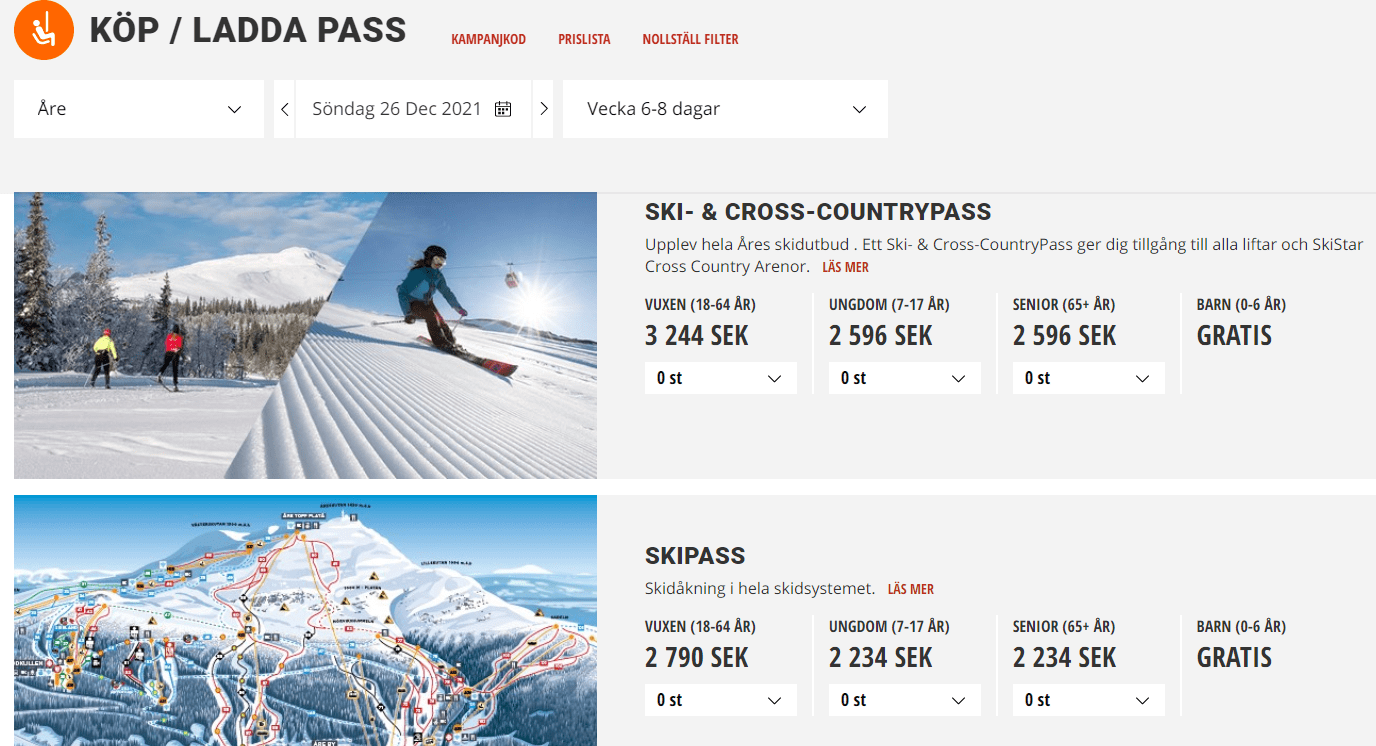This screenshot has width=1376, height=746.
Task: Open Ungdom quantity dropdown for Ski- & Cross-CountryPass
Action: pyautogui.click(x=904, y=378)
